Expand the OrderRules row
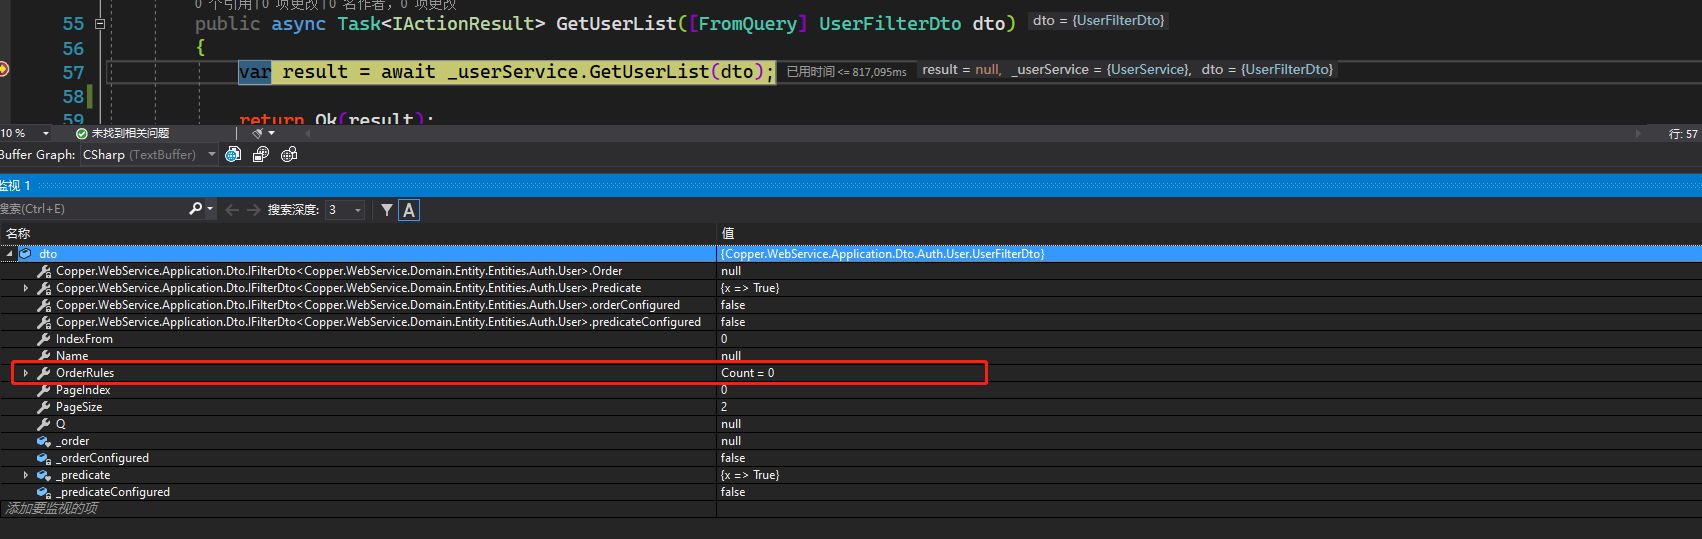This screenshot has height=539, width=1702. click(26, 373)
